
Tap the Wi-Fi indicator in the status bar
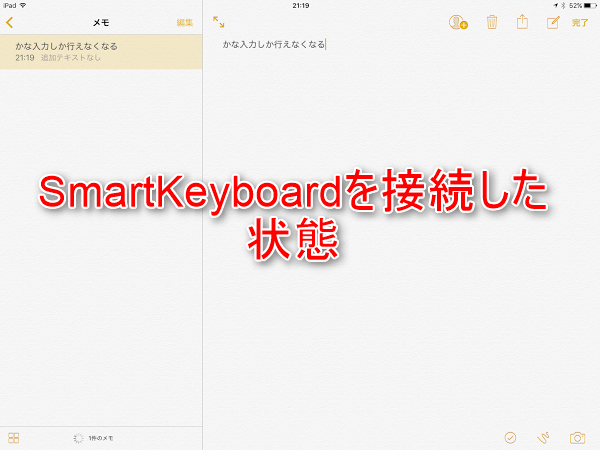[x=24, y=5]
